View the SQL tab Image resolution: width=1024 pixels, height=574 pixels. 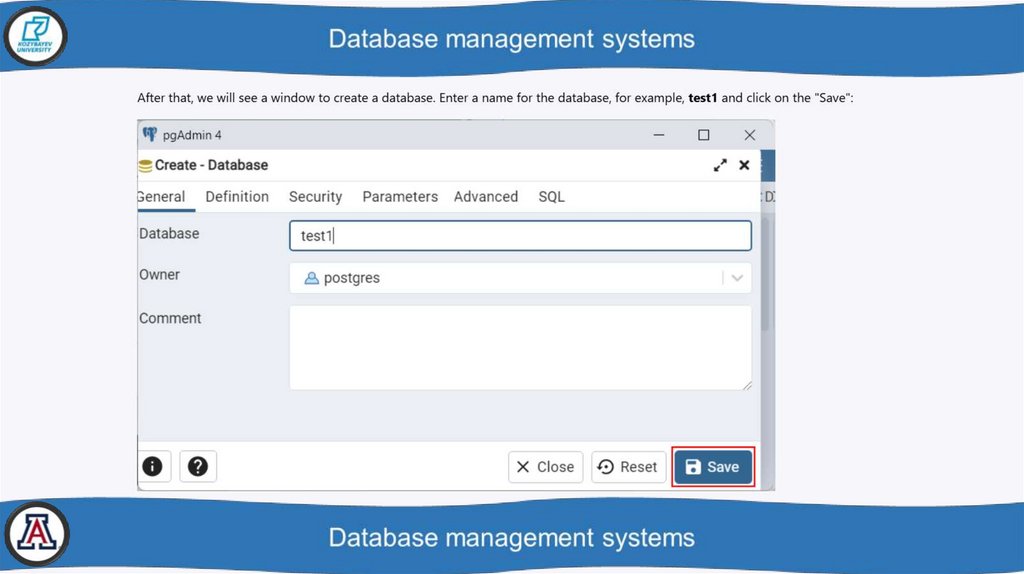[551, 197]
